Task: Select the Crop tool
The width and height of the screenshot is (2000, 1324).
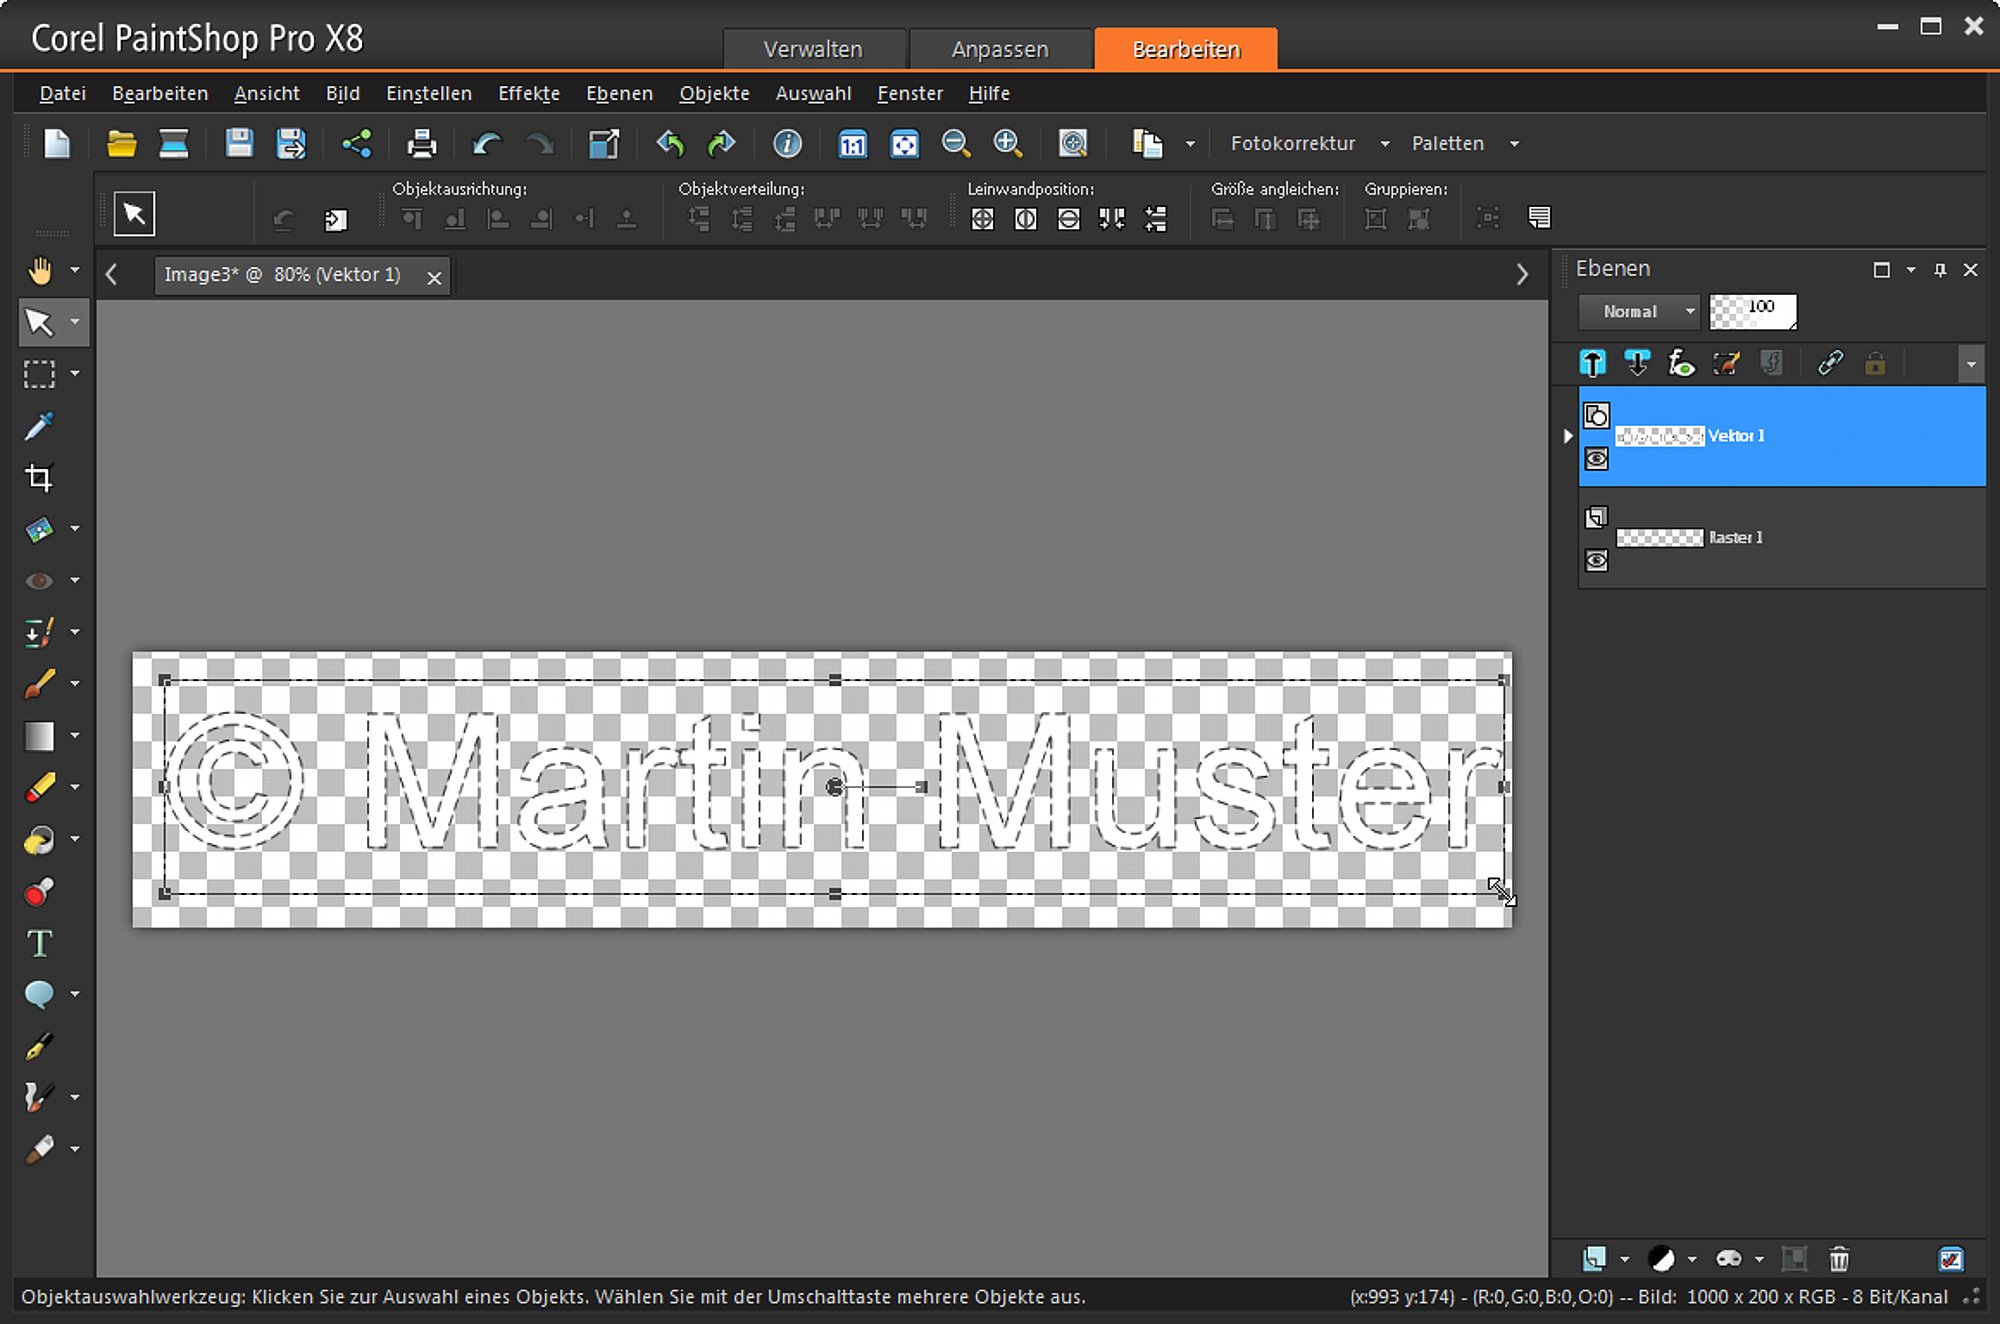Action: pyautogui.click(x=40, y=478)
